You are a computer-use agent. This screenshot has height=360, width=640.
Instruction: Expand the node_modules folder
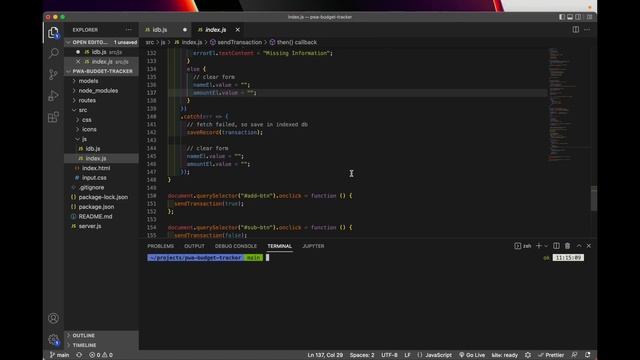[x=98, y=91]
